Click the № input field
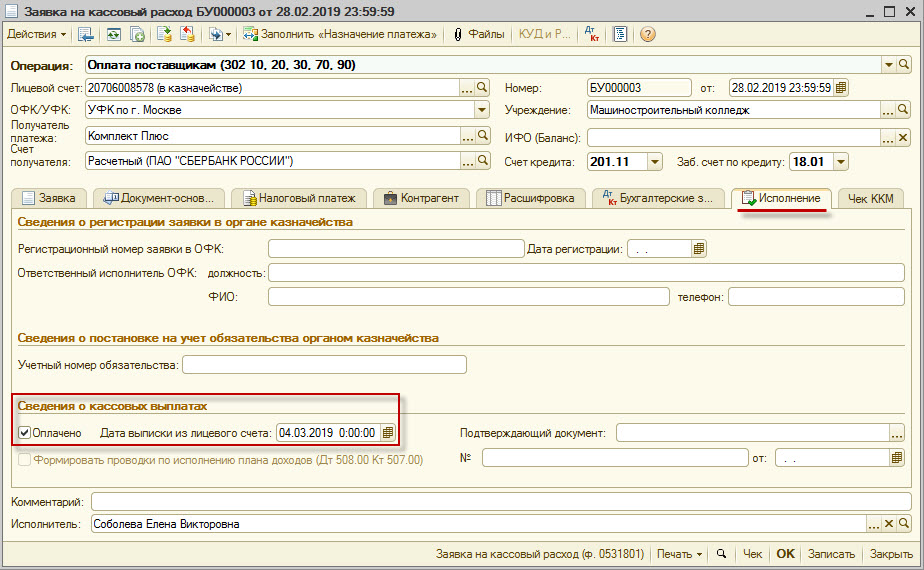This screenshot has width=924, height=570. (615, 457)
